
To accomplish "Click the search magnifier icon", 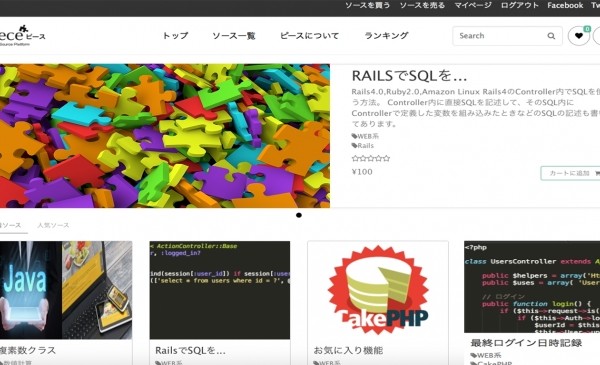I will pos(551,36).
